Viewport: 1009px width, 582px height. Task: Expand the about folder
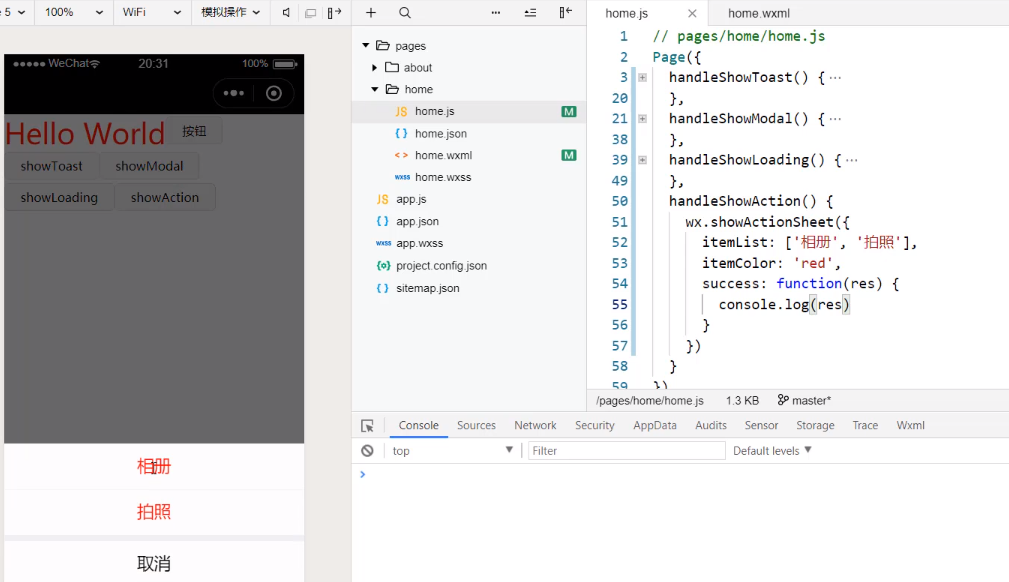click(x=375, y=68)
